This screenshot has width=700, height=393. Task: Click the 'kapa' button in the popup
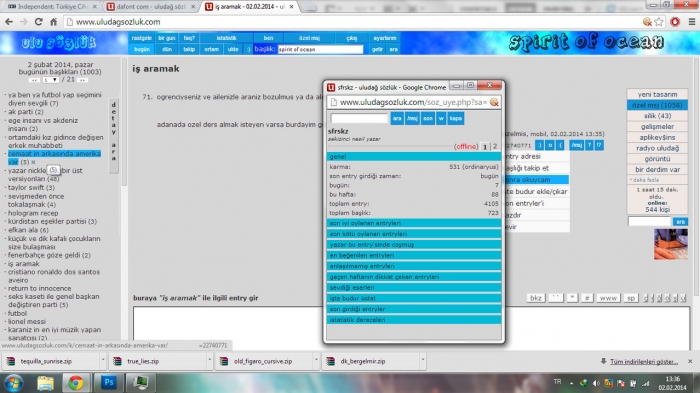(x=455, y=118)
